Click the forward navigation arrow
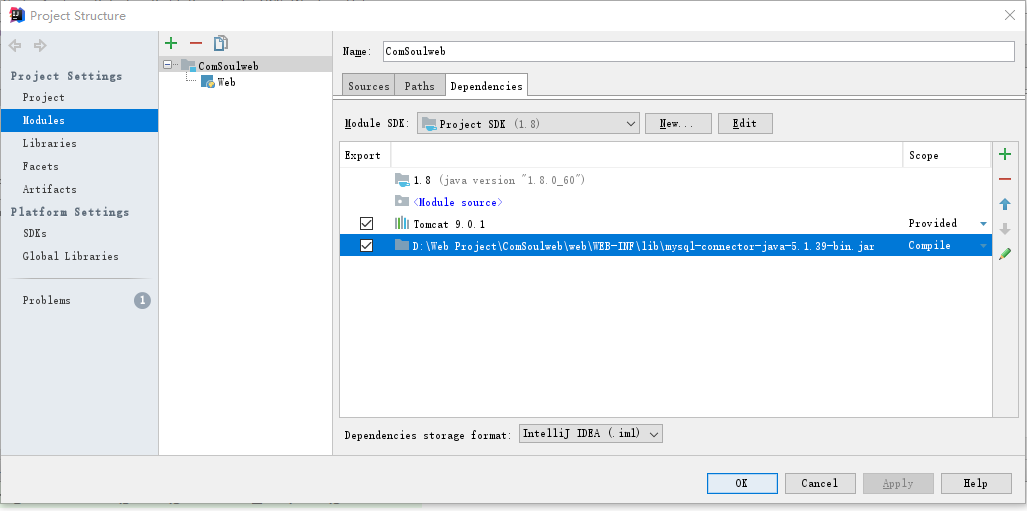This screenshot has width=1027, height=511. click(40, 45)
